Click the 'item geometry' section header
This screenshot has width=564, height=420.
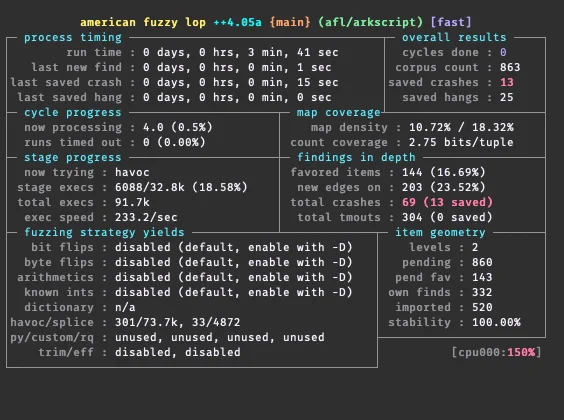tap(440, 232)
